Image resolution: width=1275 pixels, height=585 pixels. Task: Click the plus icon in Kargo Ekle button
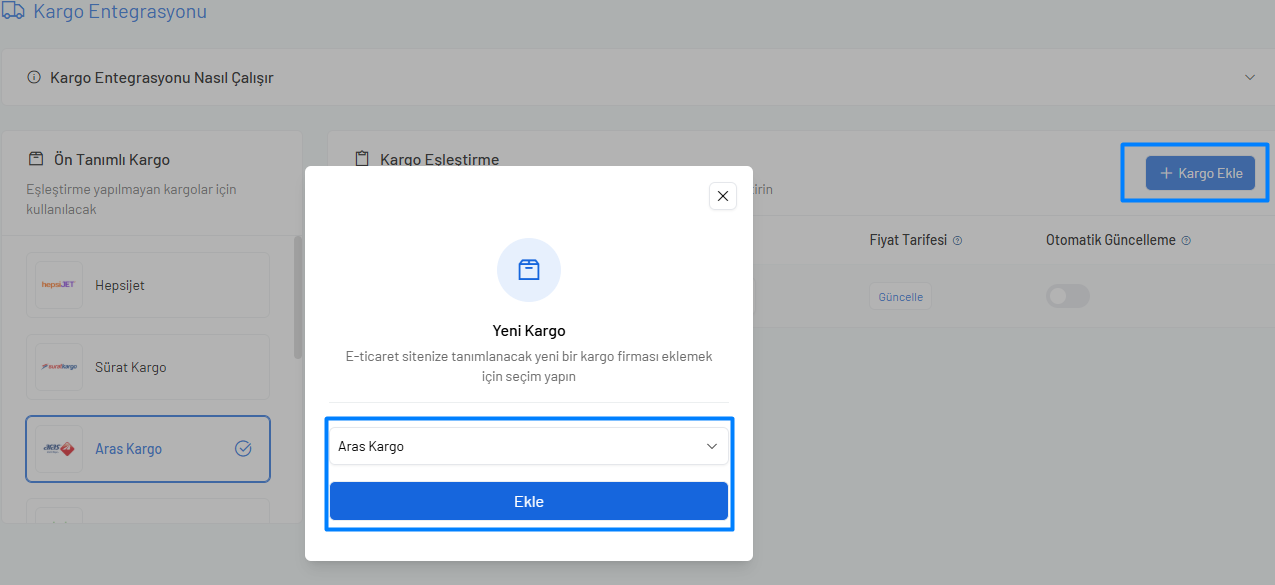click(1165, 173)
